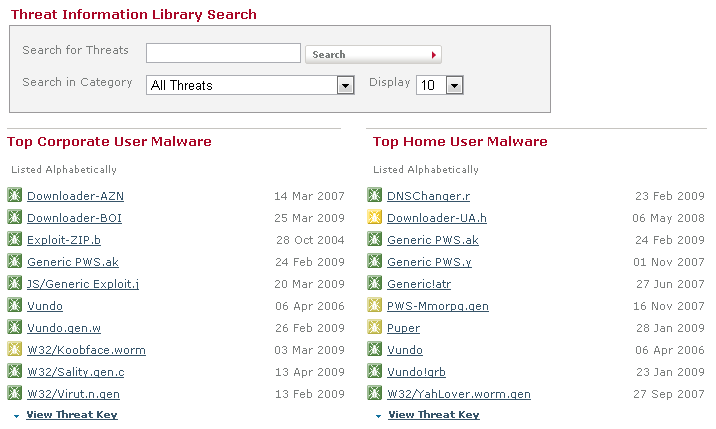Image resolution: width=716 pixels, height=429 pixels.
Task: Open the Downloader-BOI threat link
Action: point(74,218)
